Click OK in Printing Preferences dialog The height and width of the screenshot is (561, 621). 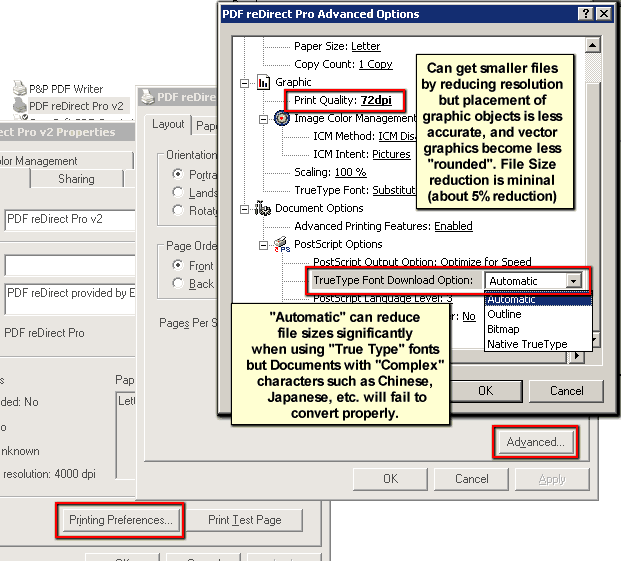391,479
